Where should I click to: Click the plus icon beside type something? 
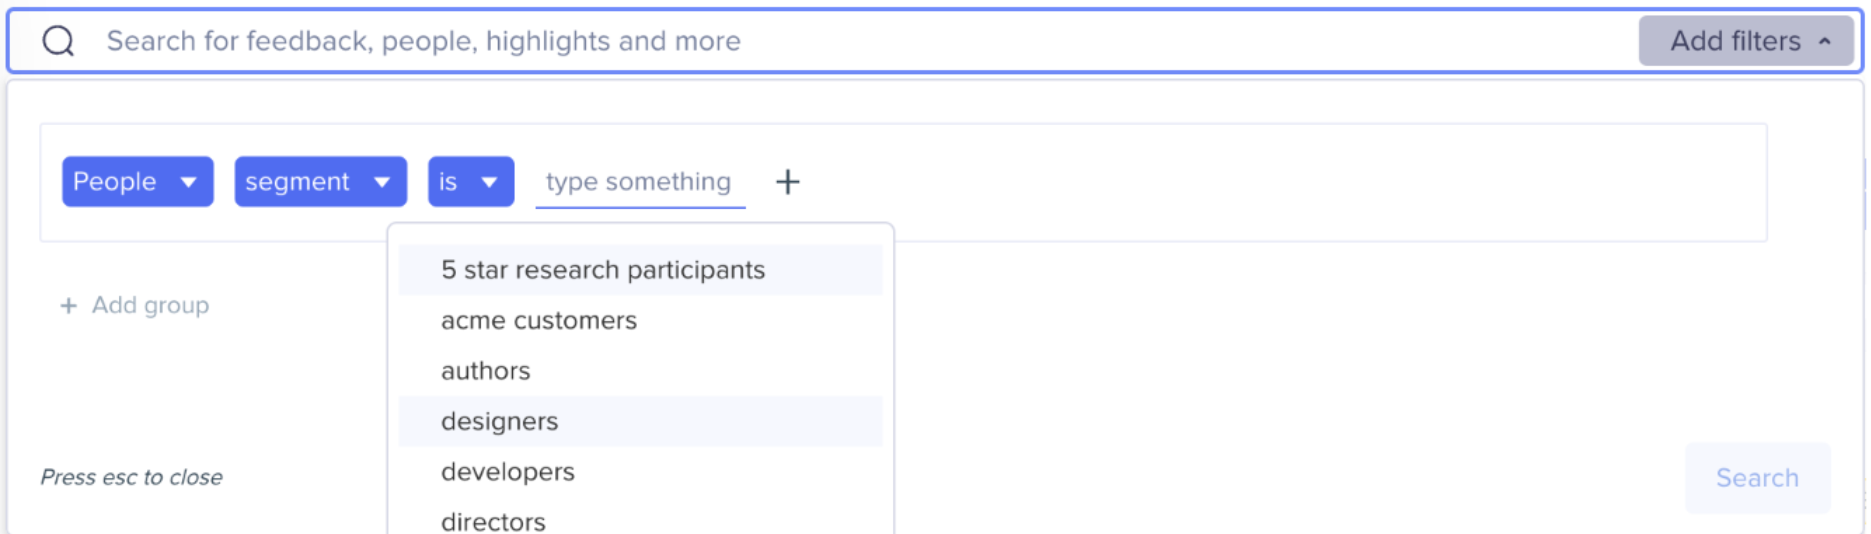click(788, 182)
